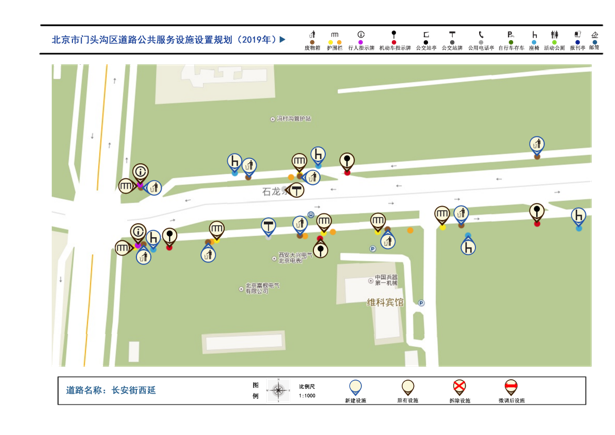Toggle the telephone legend icon

[x=480, y=35]
